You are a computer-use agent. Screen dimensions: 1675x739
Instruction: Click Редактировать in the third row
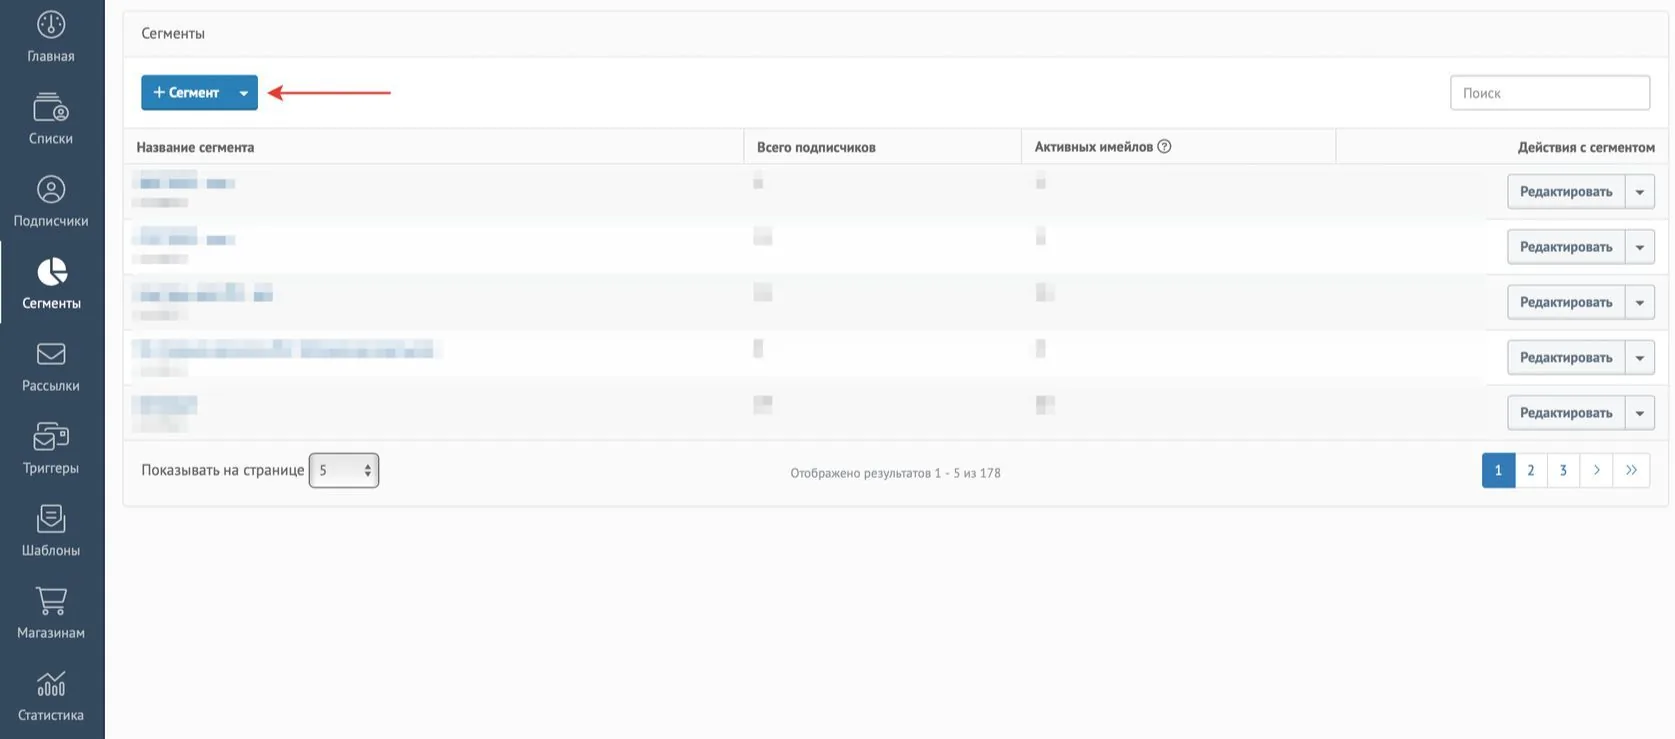(x=1566, y=302)
